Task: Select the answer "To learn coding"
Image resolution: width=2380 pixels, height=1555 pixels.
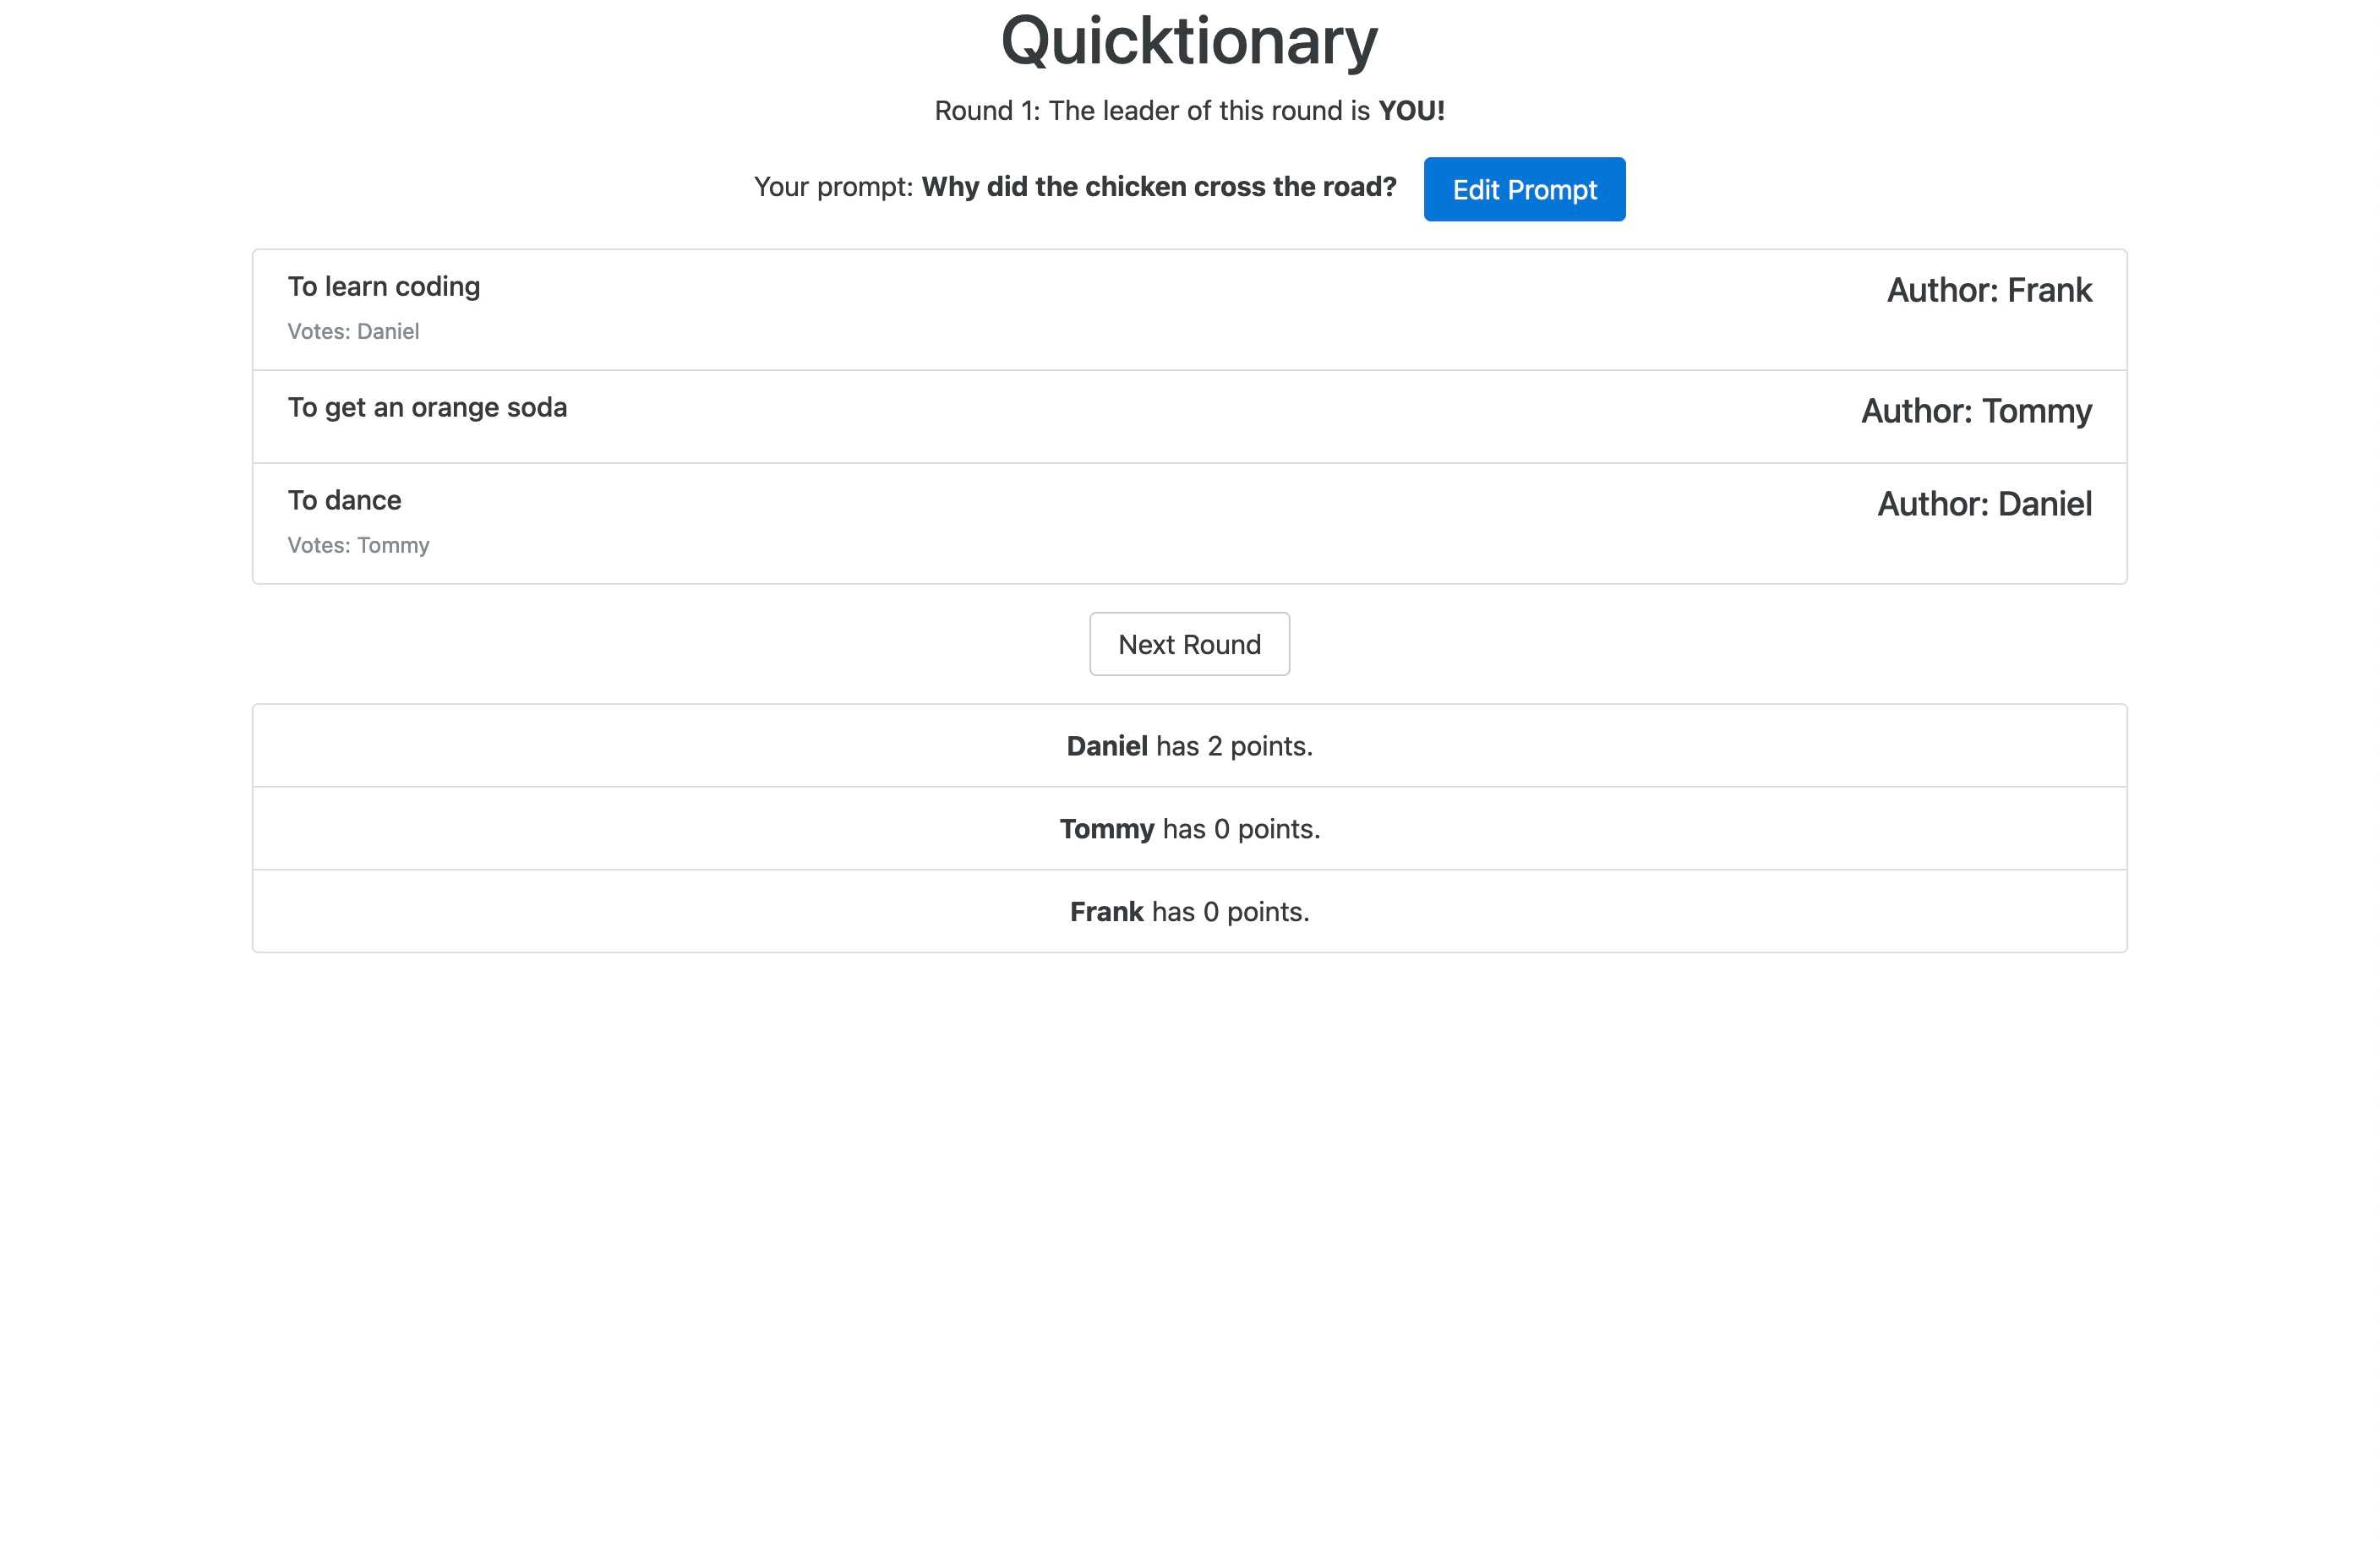Action: pos(383,286)
